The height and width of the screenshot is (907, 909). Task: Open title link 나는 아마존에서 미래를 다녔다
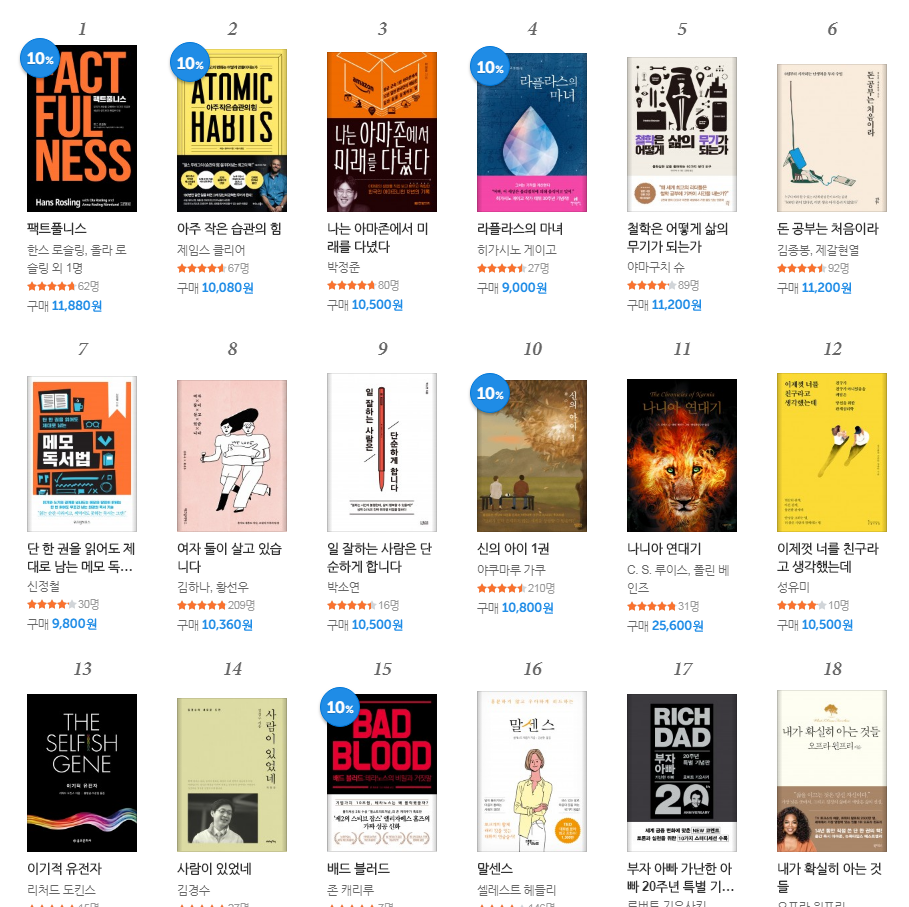[x=377, y=238]
